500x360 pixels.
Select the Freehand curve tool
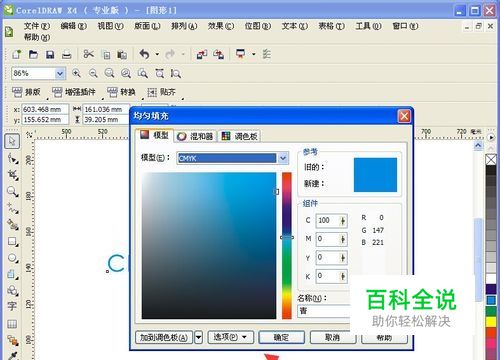point(13,208)
